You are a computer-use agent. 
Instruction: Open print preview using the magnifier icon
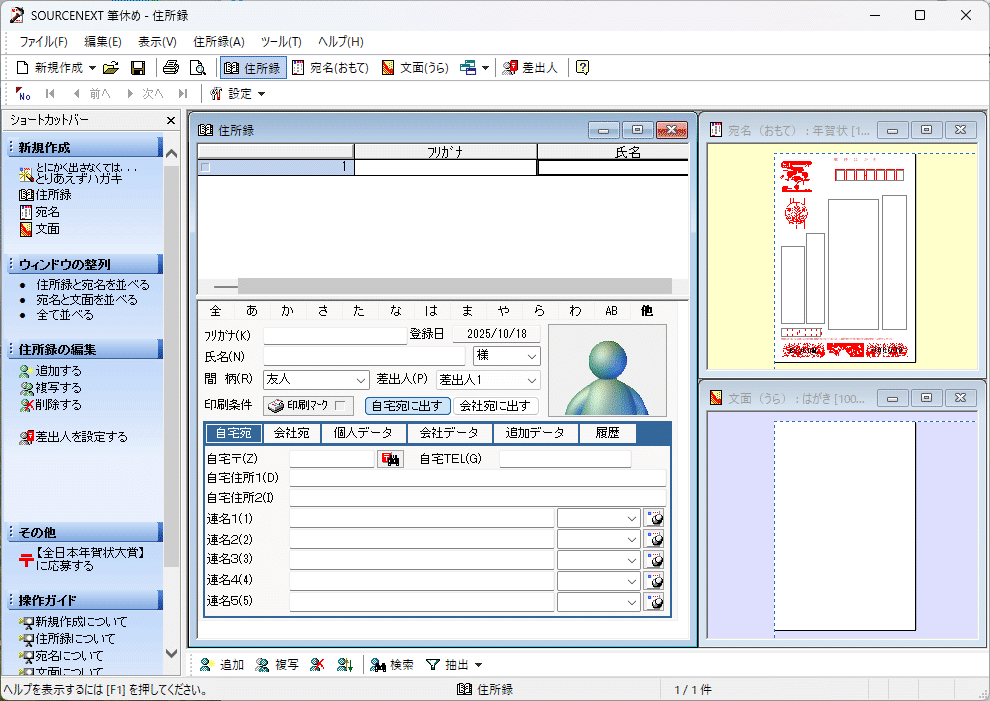(x=197, y=68)
